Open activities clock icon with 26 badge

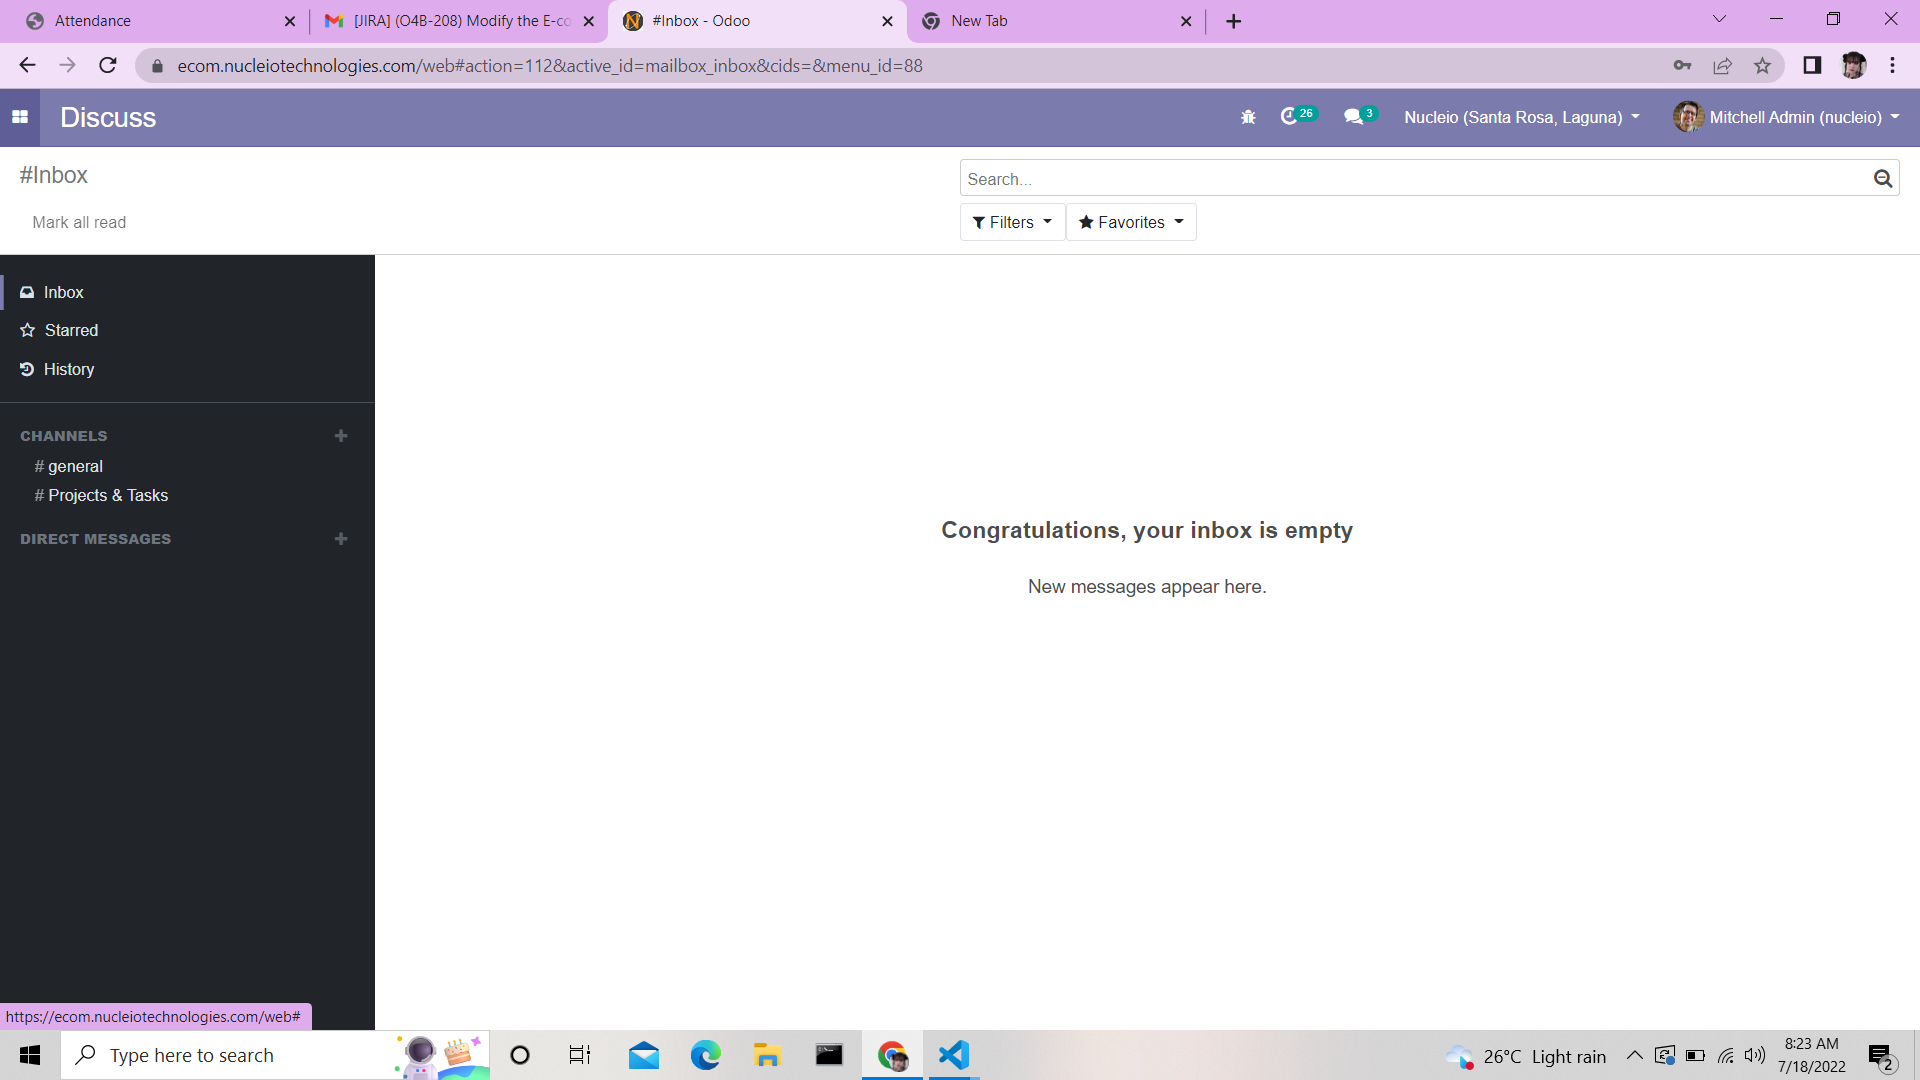tap(1299, 116)
